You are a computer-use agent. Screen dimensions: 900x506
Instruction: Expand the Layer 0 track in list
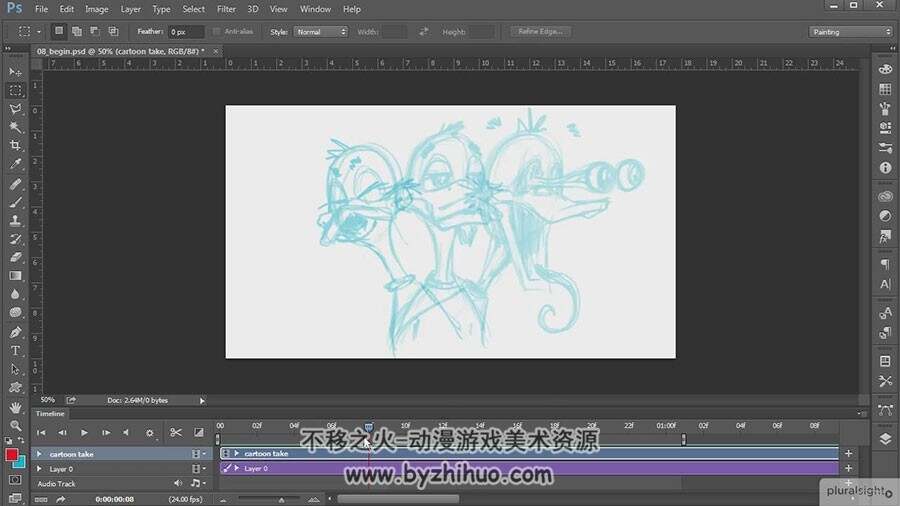pos(39,469)
